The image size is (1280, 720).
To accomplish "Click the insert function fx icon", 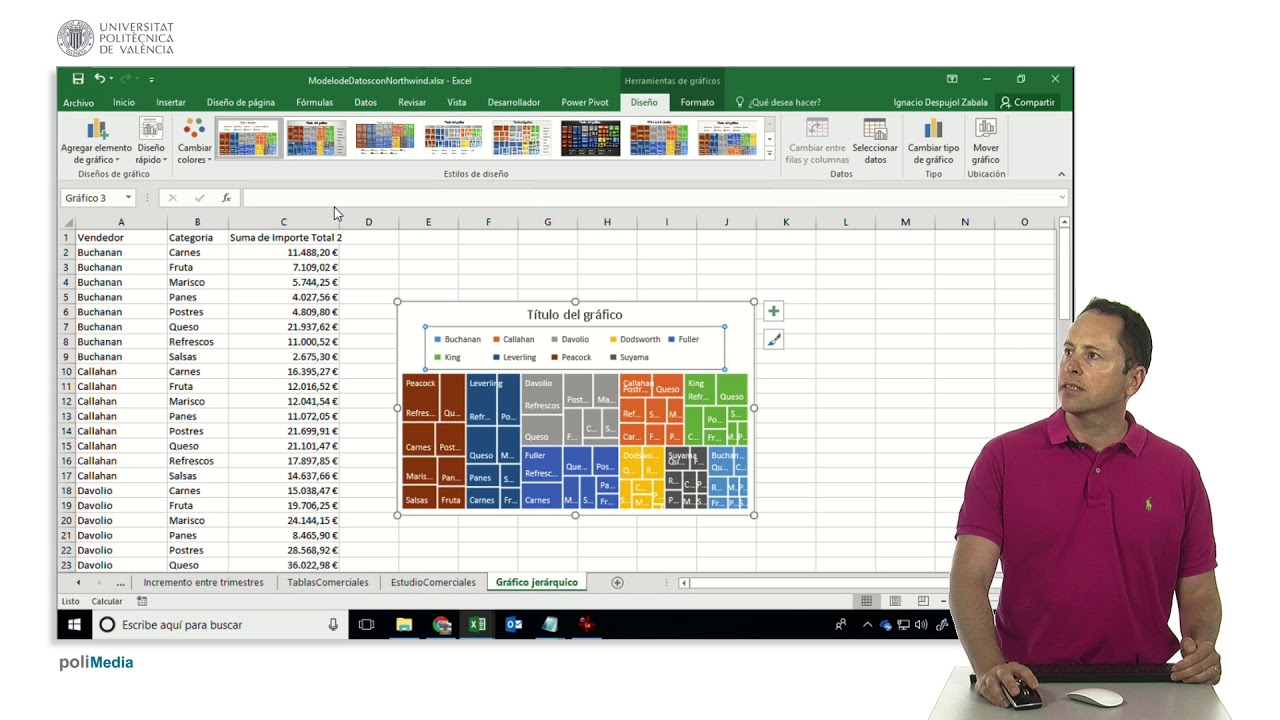I will tap(226, 198).
